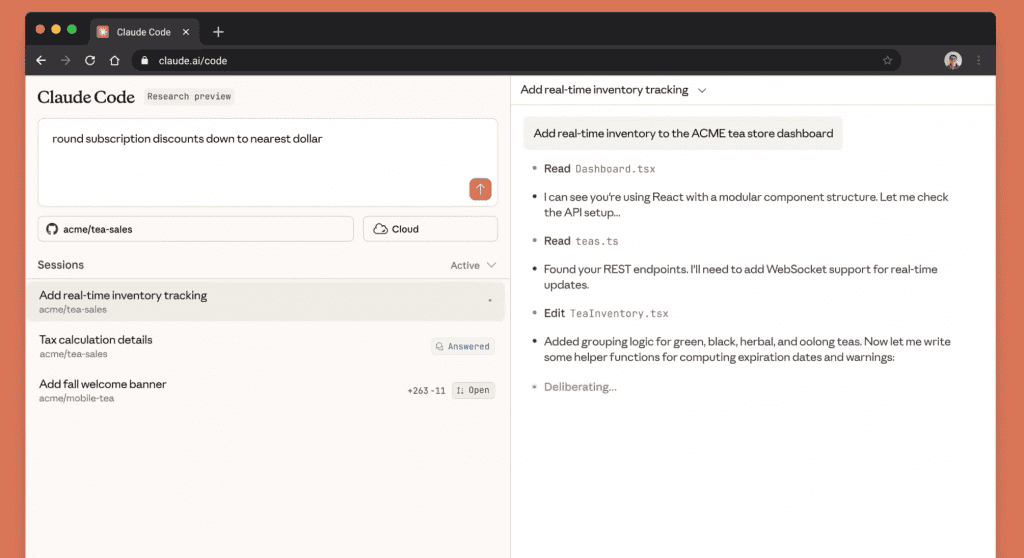Open a new browser tab
1024x558 pixels.
[x=218, y=31]
